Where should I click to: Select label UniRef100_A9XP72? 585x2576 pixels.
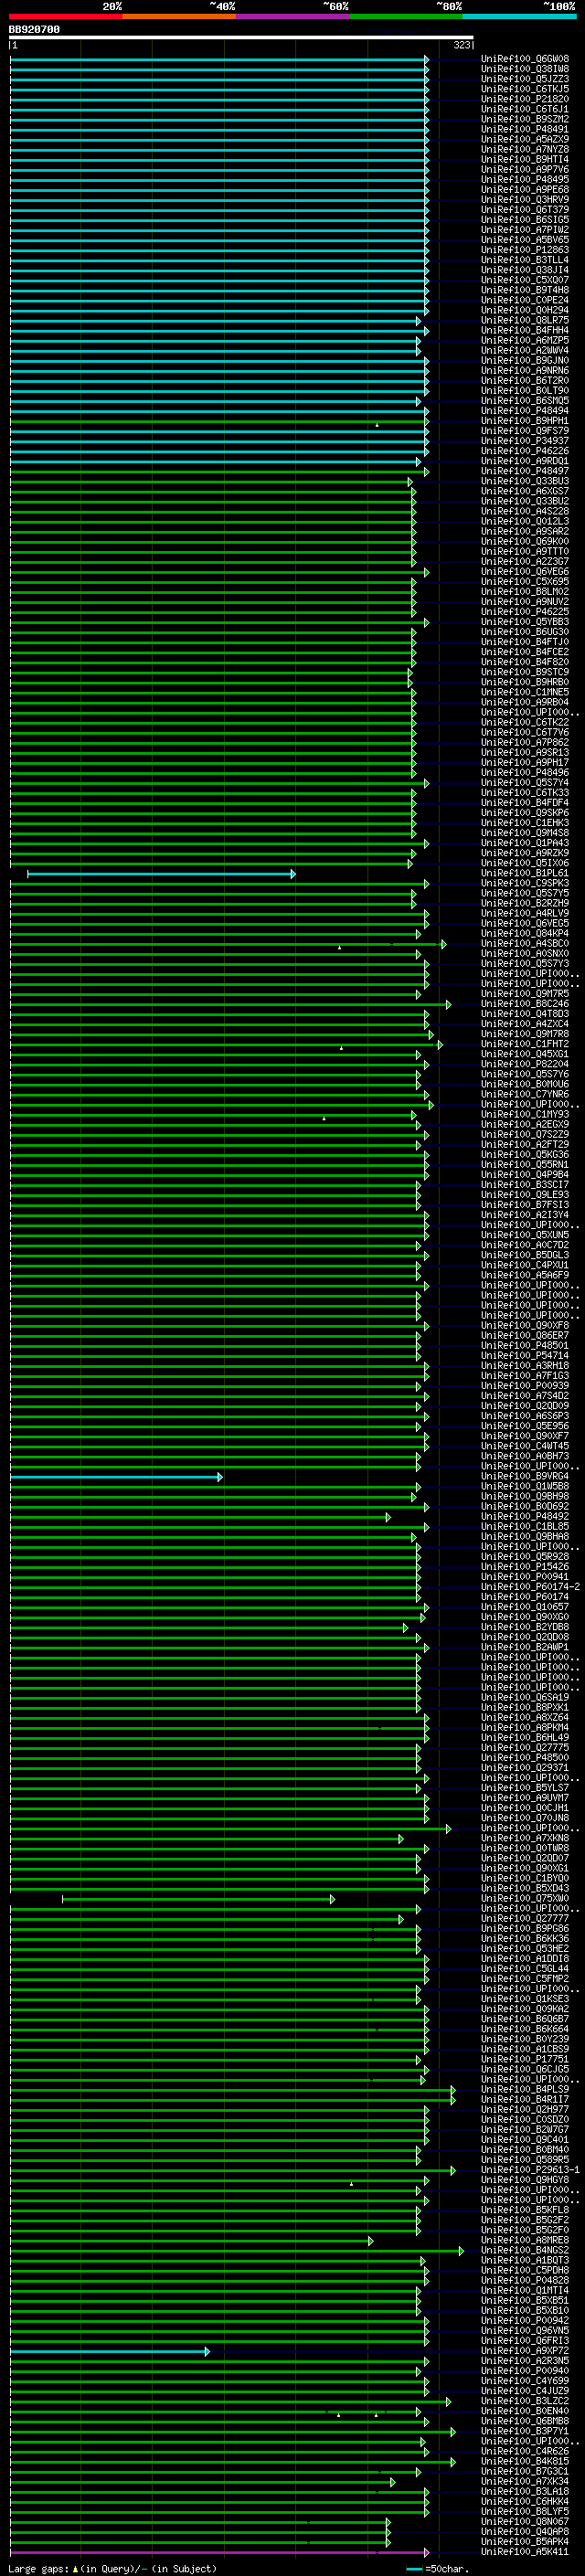[525, 2351]
